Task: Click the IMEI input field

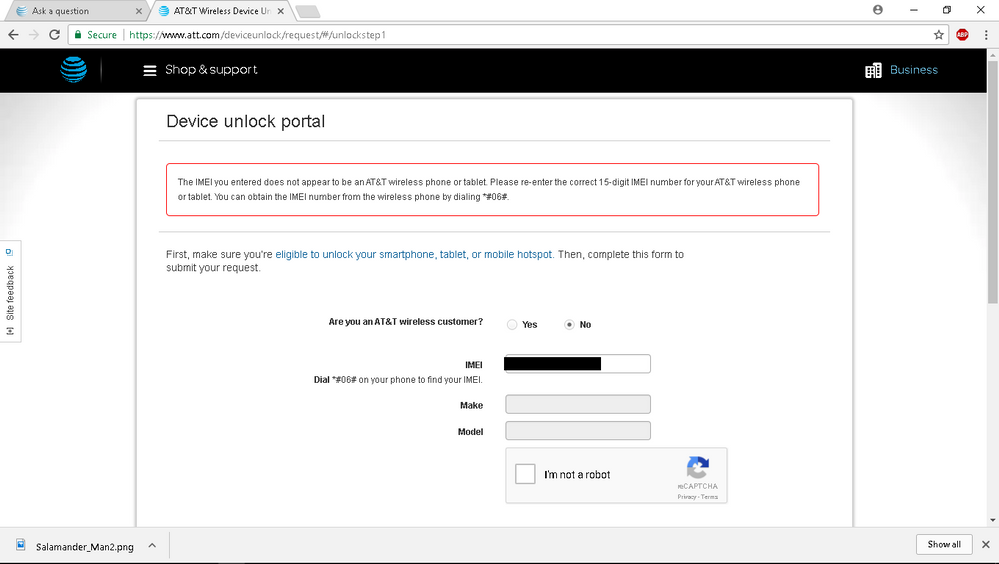Action: [577, 364]
